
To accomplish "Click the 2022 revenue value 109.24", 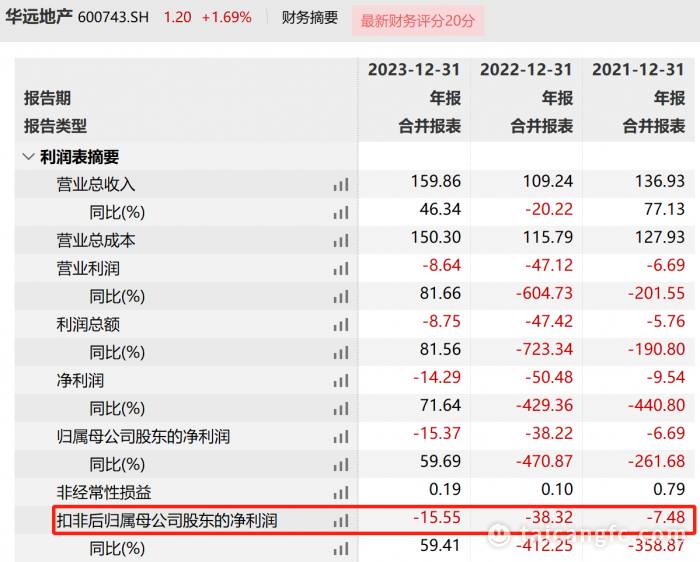I will [548, 181].
